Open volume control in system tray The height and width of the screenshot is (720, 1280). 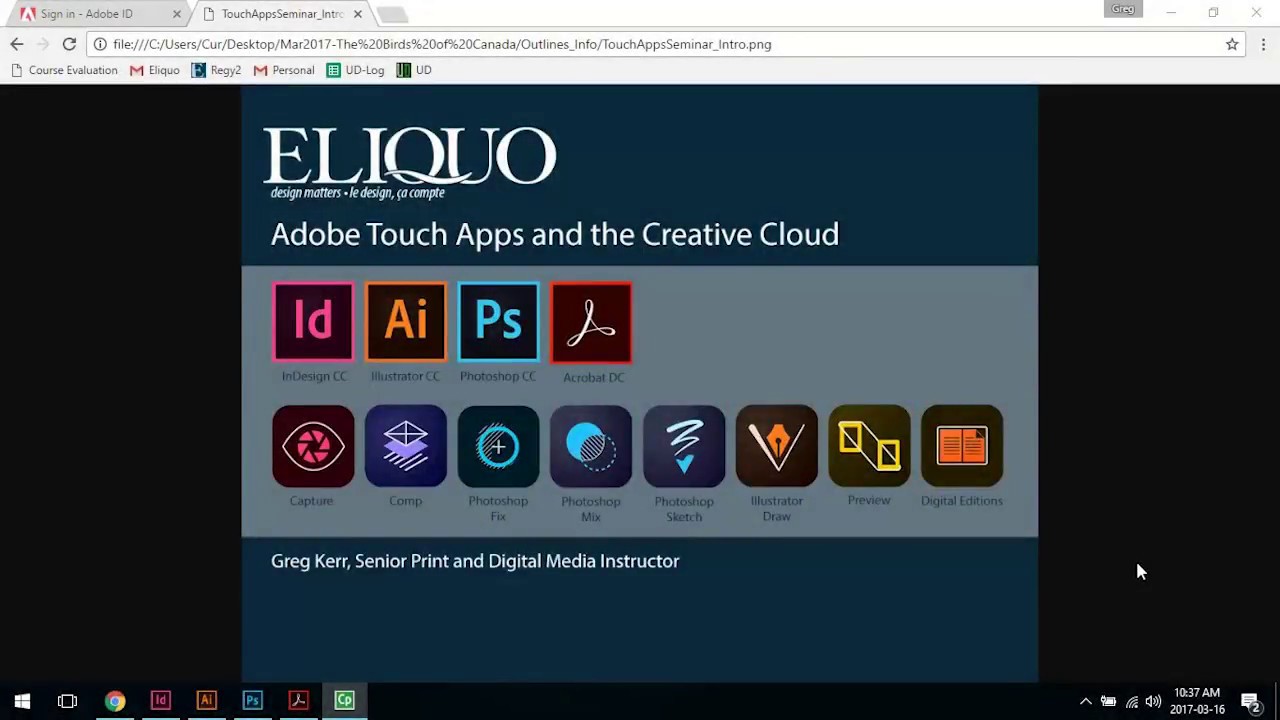(1153, 702)
